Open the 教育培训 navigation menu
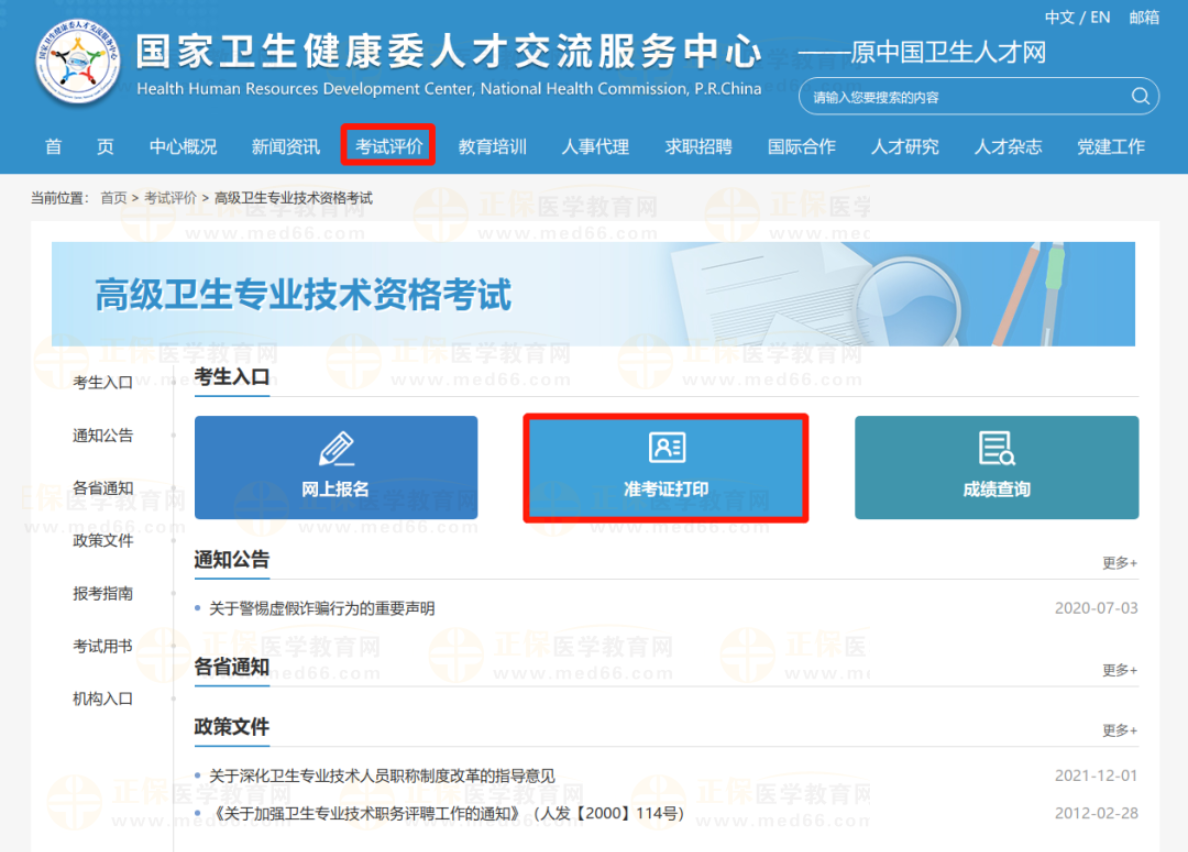 tap(492, 147)
